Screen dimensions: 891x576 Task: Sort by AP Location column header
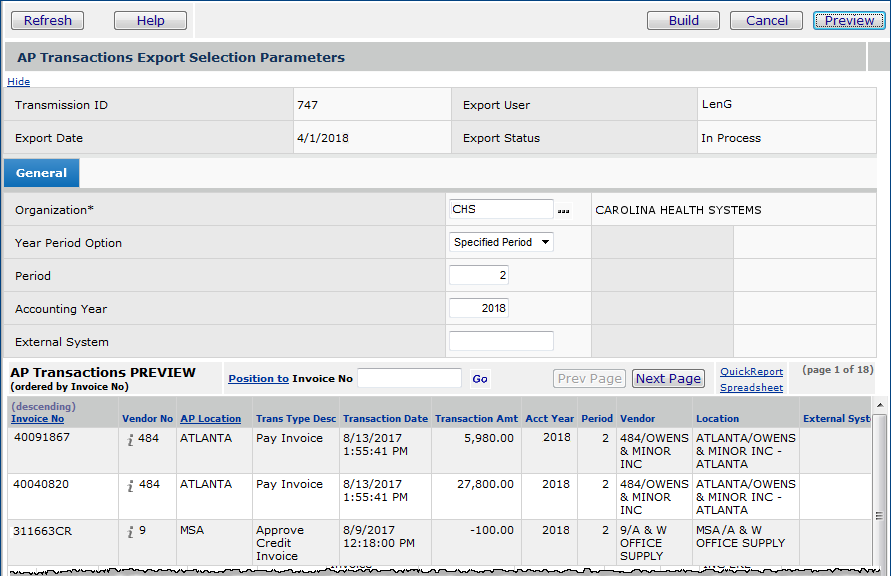210,419
